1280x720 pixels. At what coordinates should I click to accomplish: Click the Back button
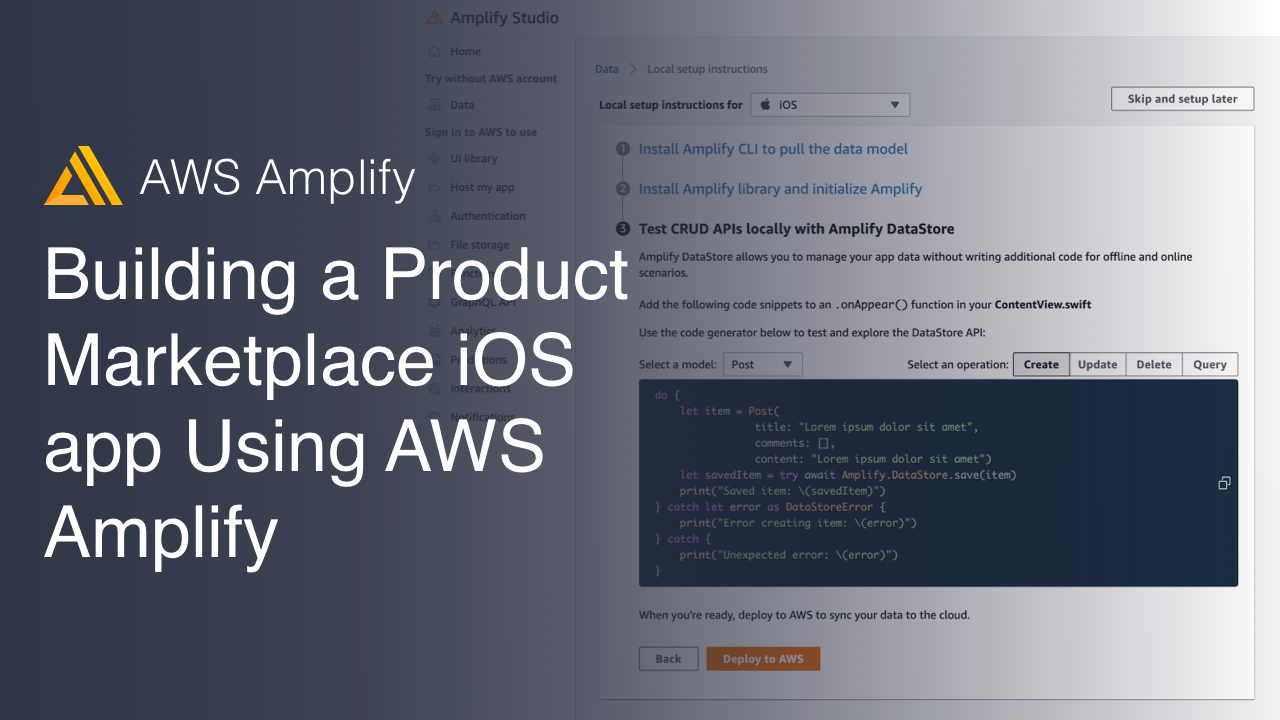tap(668, 659)
